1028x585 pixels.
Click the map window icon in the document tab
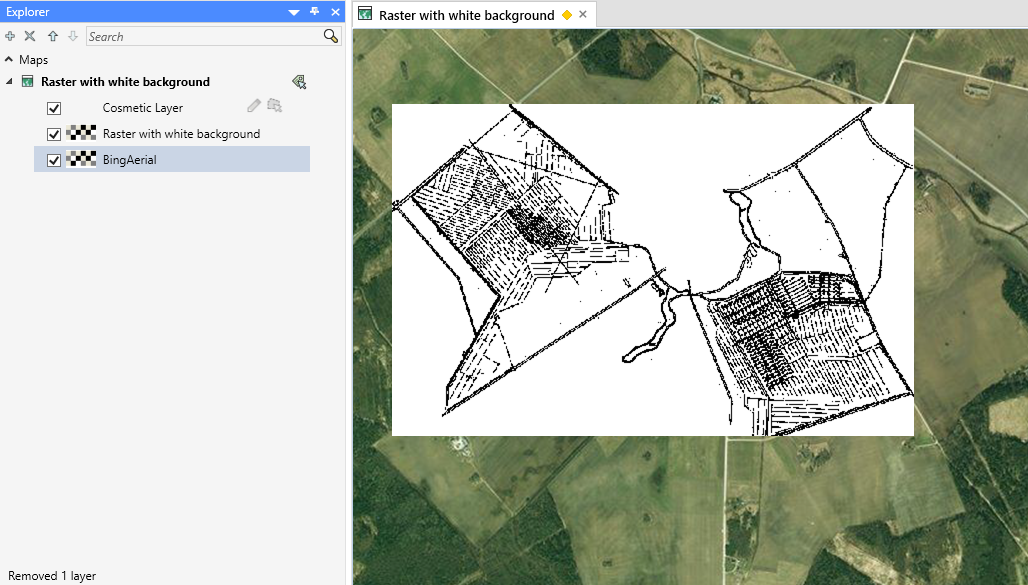pyautogui.click(x=365, y=14)
